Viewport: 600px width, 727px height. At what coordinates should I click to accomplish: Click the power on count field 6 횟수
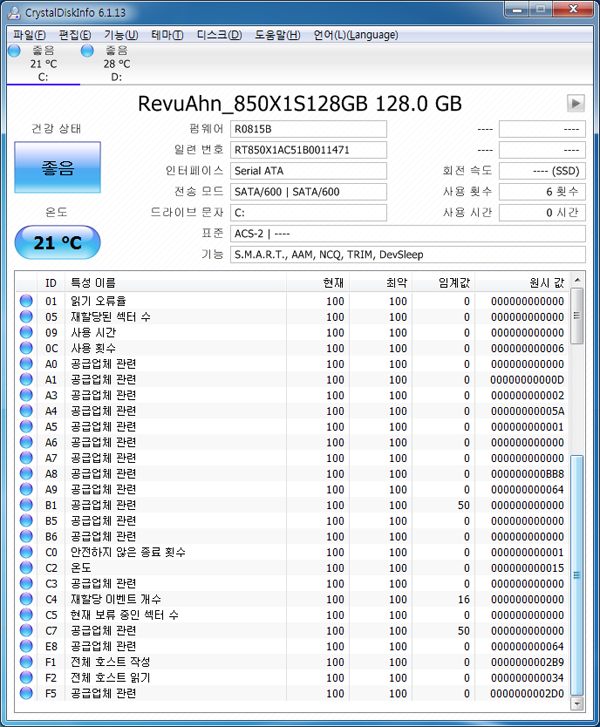[542, 192]
